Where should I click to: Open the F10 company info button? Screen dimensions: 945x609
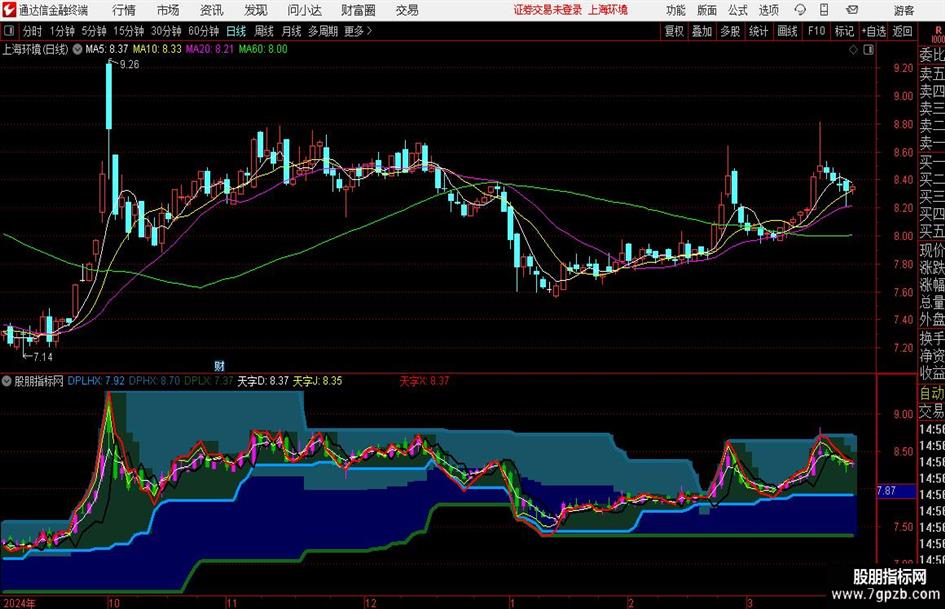816,31
